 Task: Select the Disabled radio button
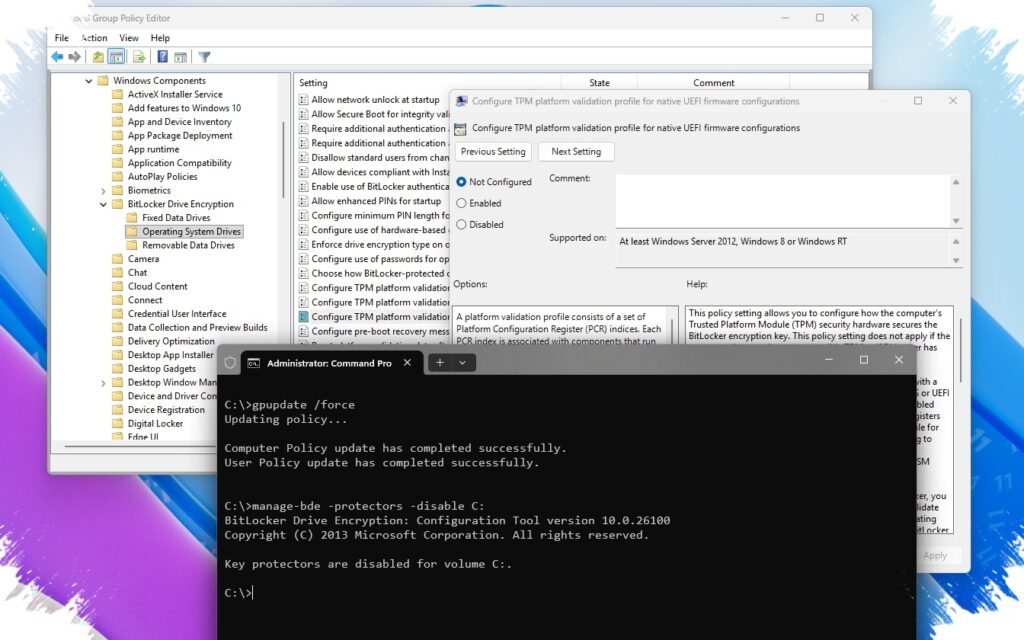pos(462,224)
